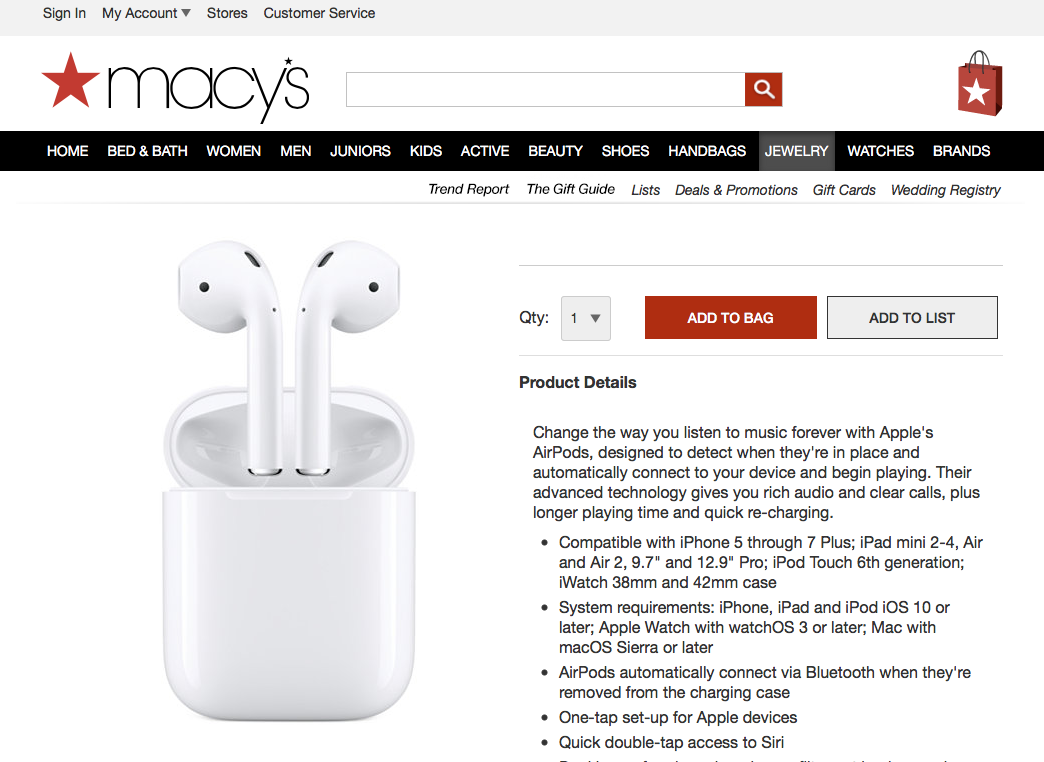Click inside the search text field

(x=545, y=89)
